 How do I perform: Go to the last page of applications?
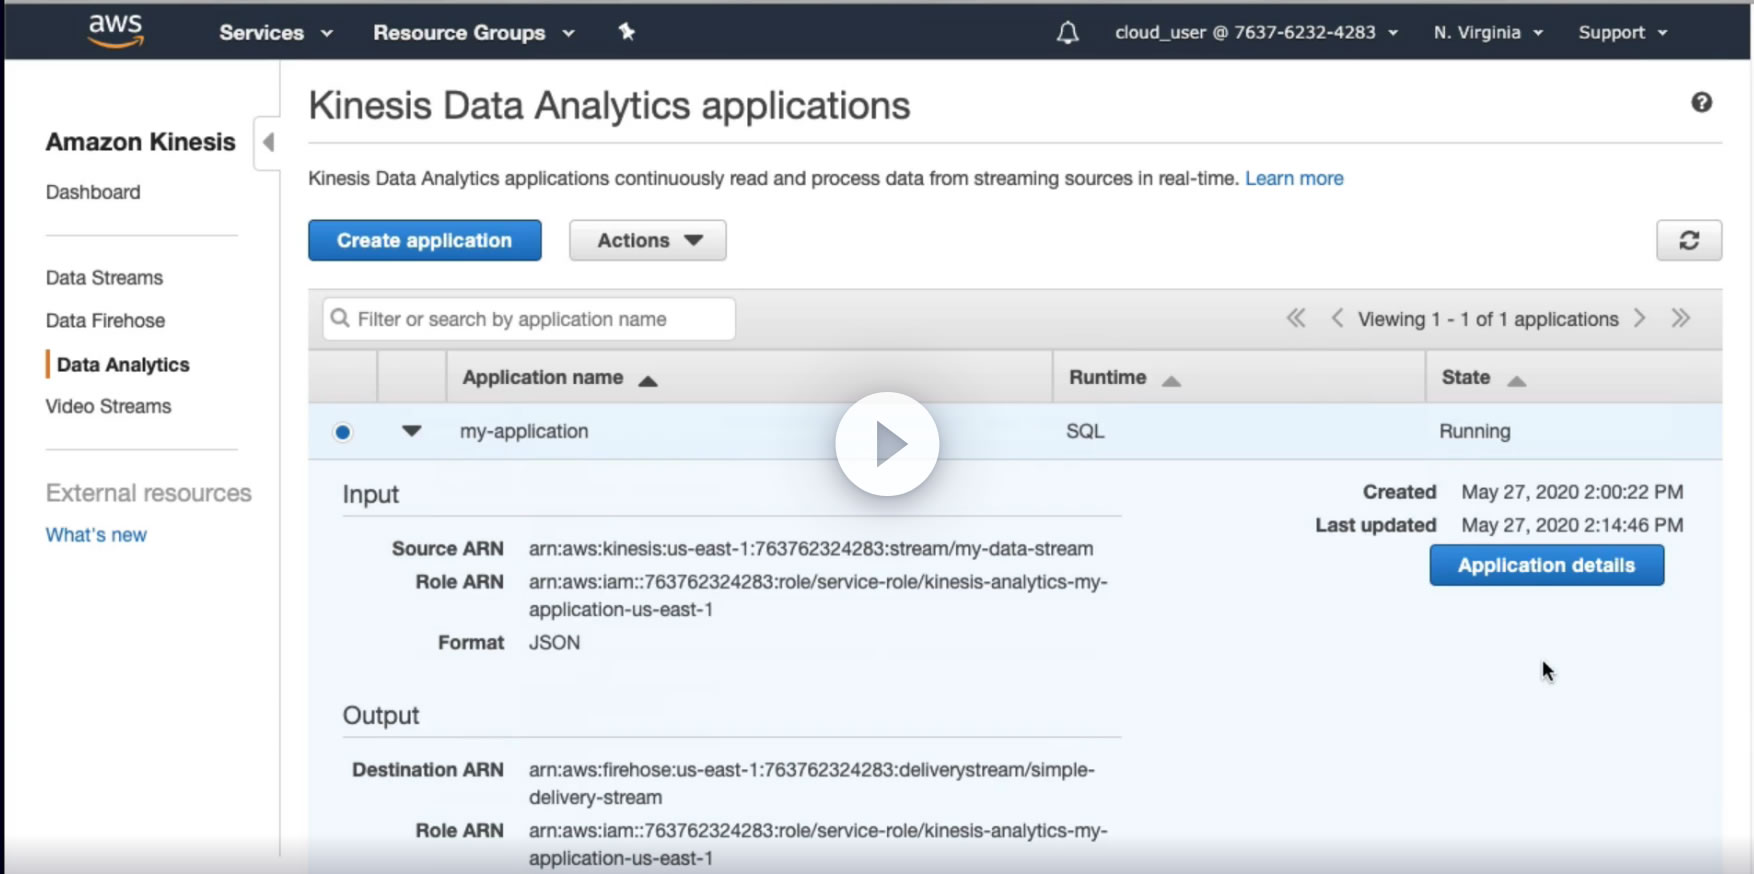coord(1680,319)
